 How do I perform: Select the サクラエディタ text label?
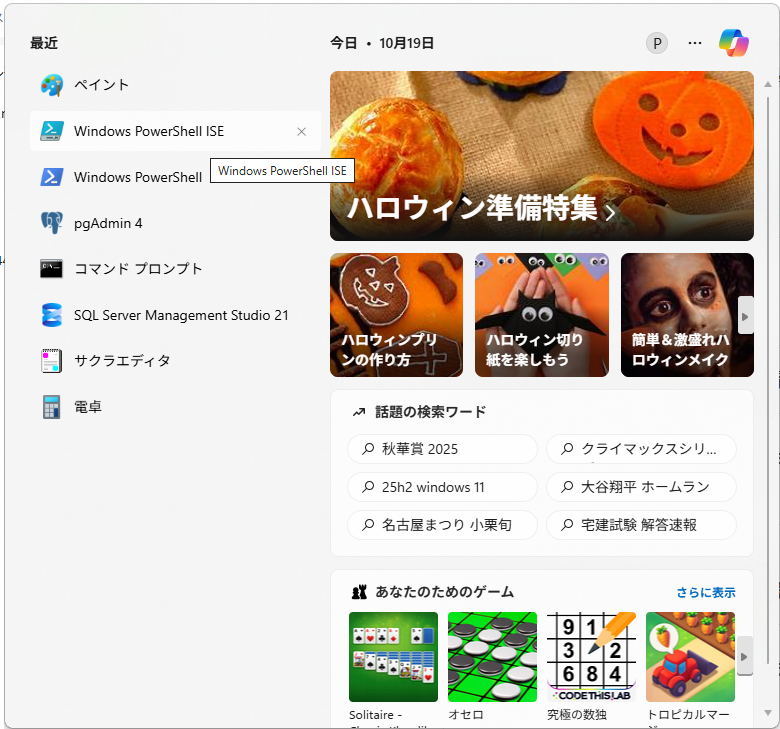coord(122,361)
